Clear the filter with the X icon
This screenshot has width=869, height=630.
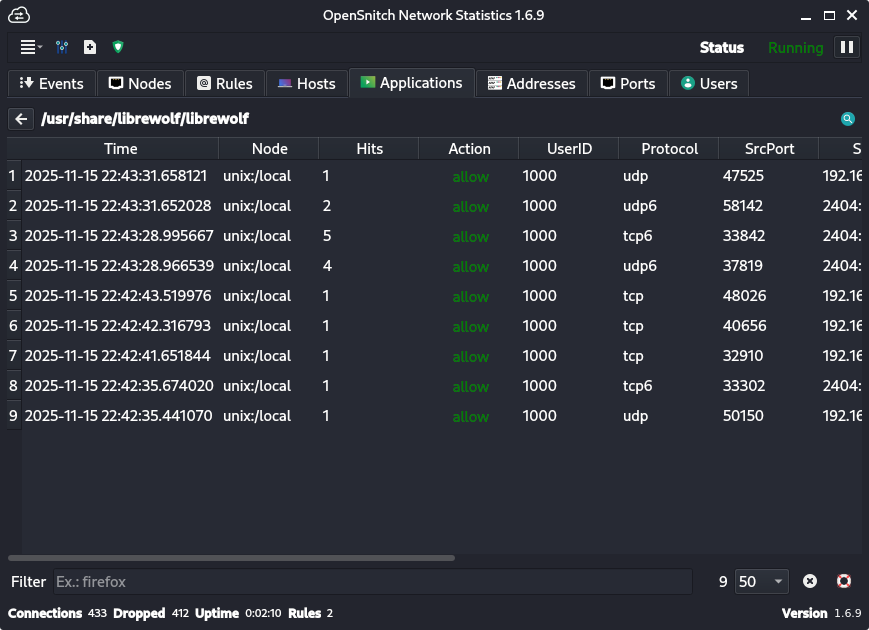click(x=810, y=581)
